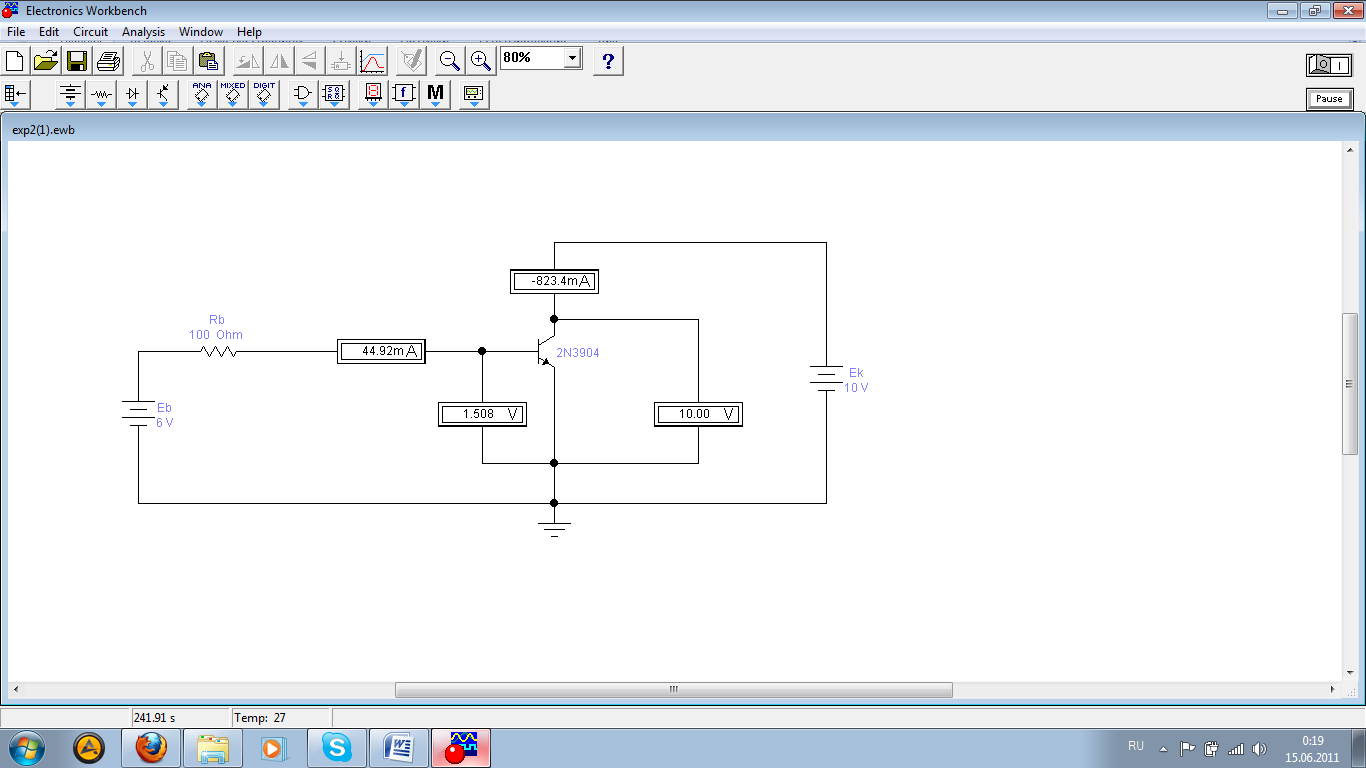Open an existing circuit file
This screenshot has width=1366, height=768.
[x=46, y=61]
